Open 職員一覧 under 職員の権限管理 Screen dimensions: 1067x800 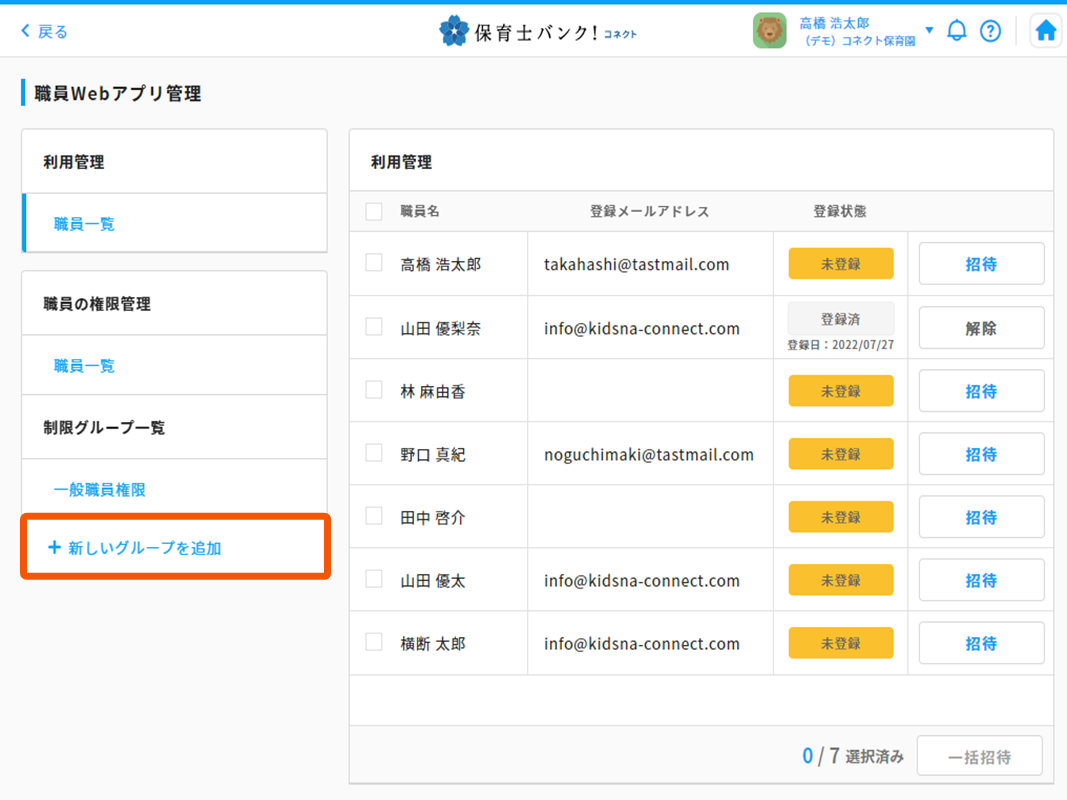tap(84, 366)
